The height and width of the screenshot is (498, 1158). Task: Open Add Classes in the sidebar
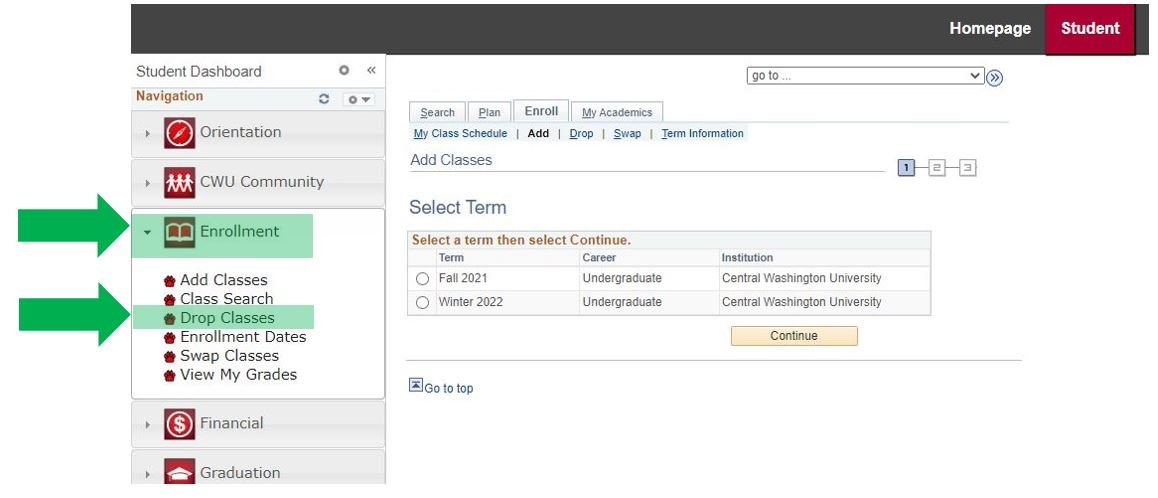point(224,280)
